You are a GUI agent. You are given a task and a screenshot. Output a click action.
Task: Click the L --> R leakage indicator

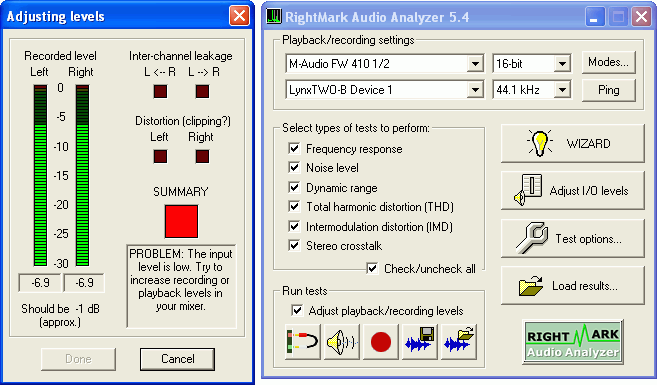(202, 91)
